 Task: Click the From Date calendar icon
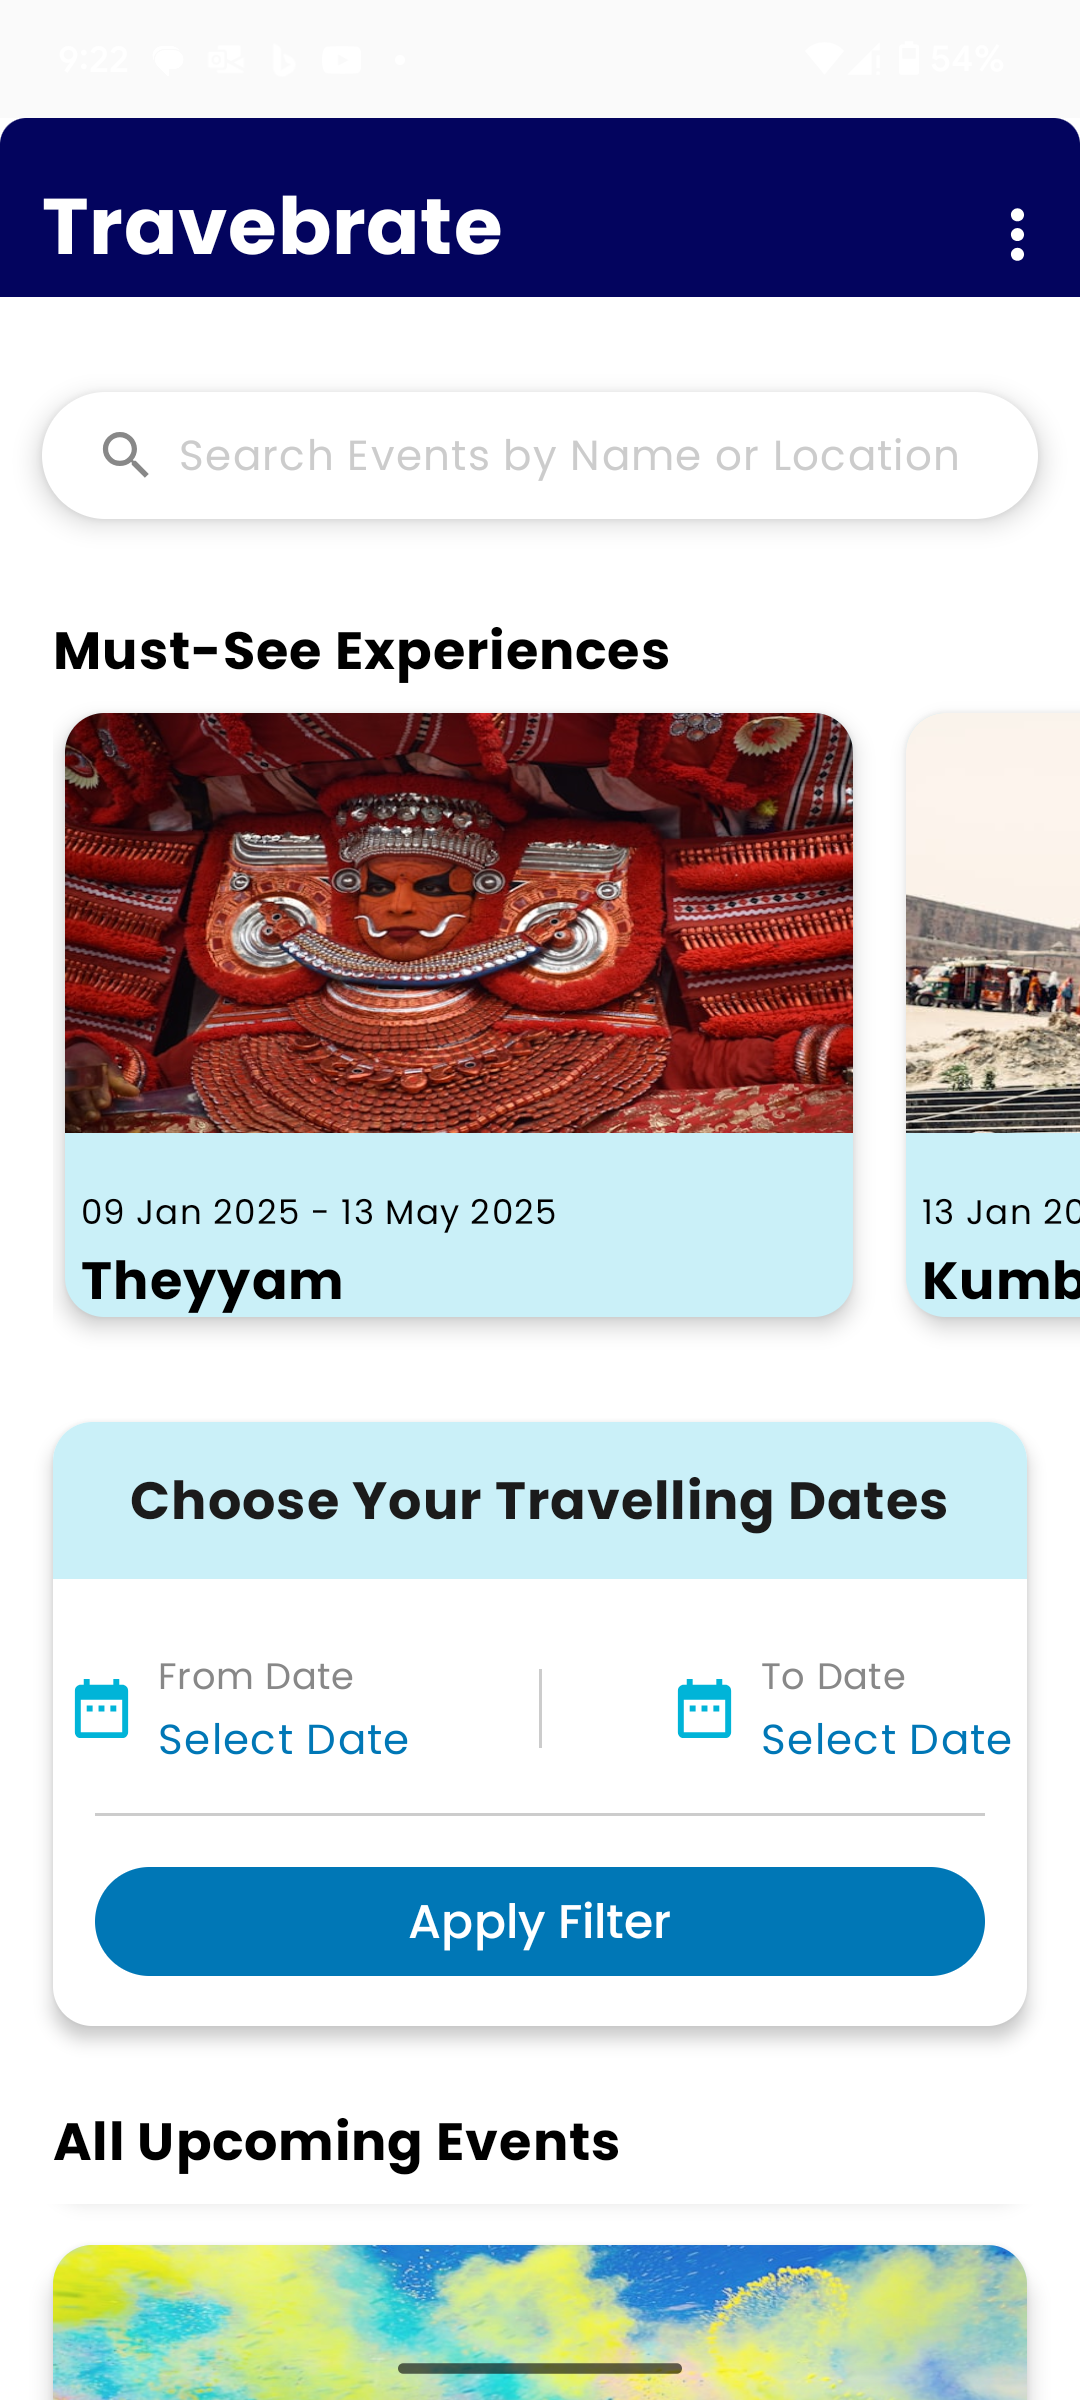point(102,1707)
